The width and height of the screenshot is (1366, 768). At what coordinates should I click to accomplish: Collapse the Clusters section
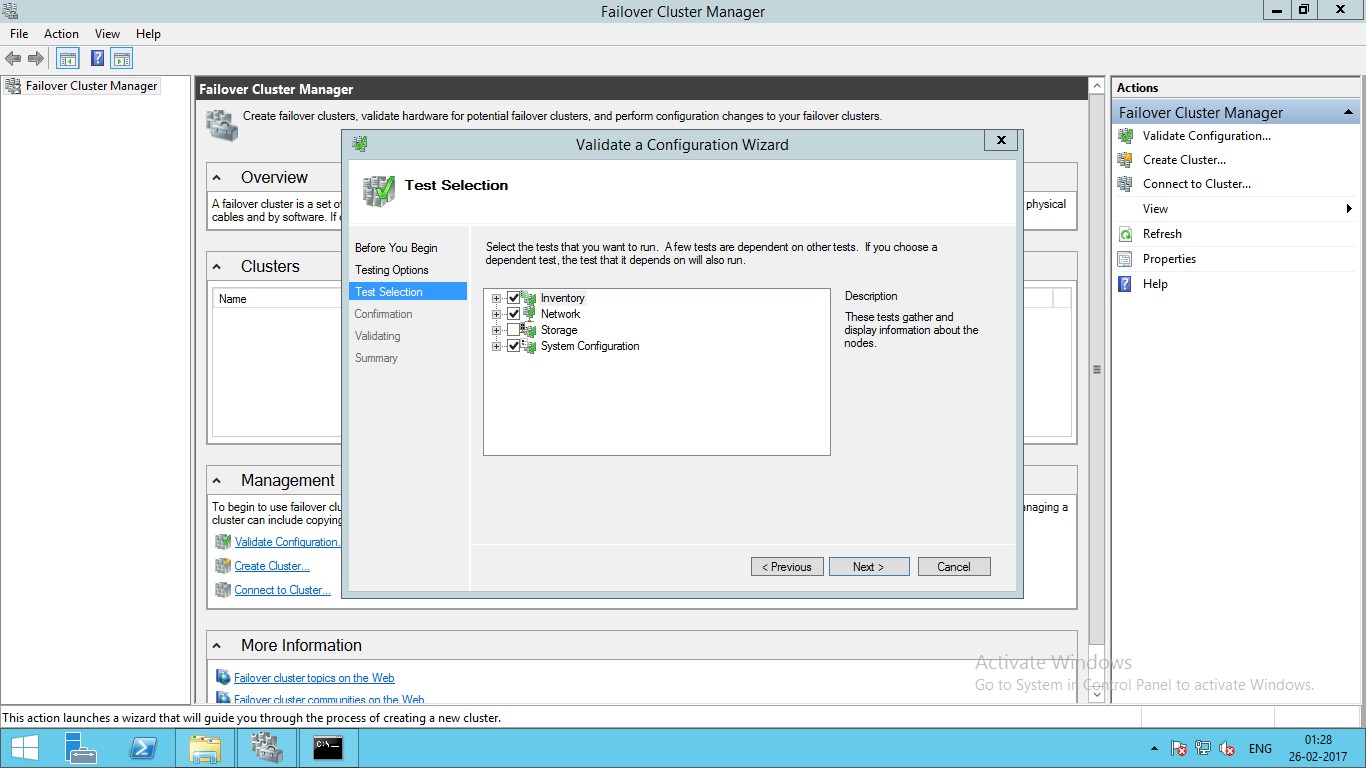217,267
